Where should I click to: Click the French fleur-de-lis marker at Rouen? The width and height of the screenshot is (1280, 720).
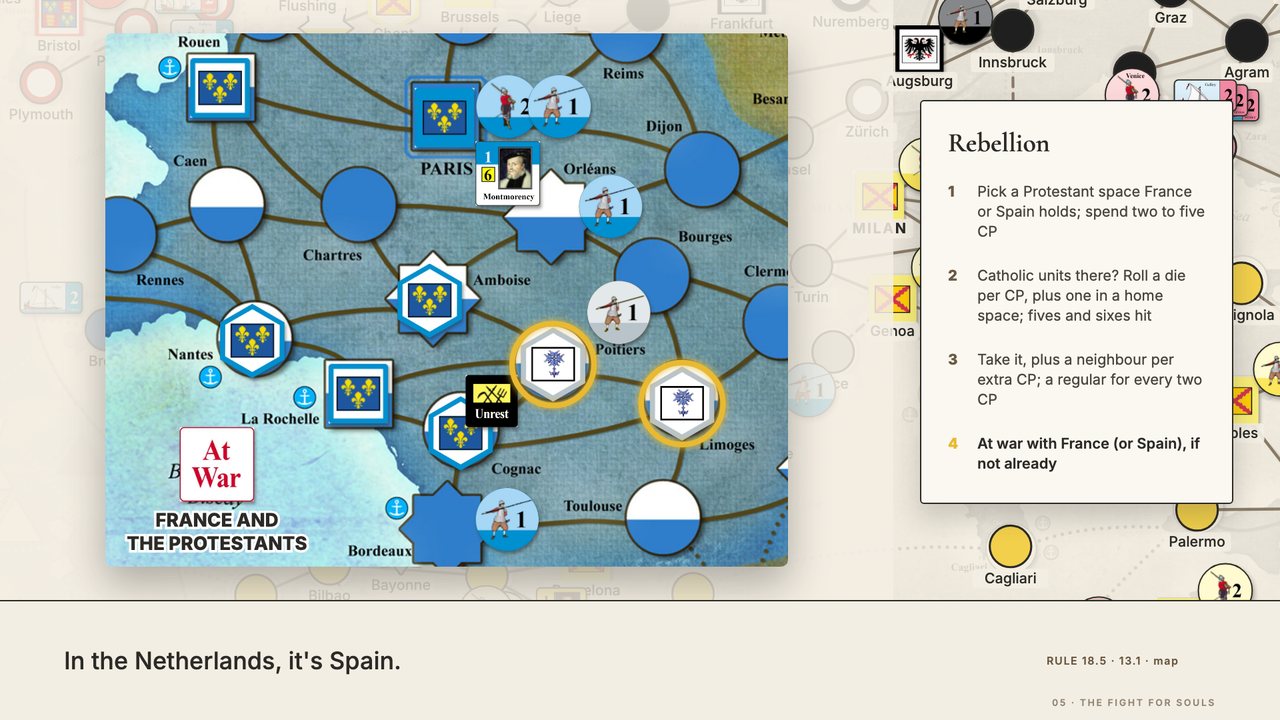221,88
